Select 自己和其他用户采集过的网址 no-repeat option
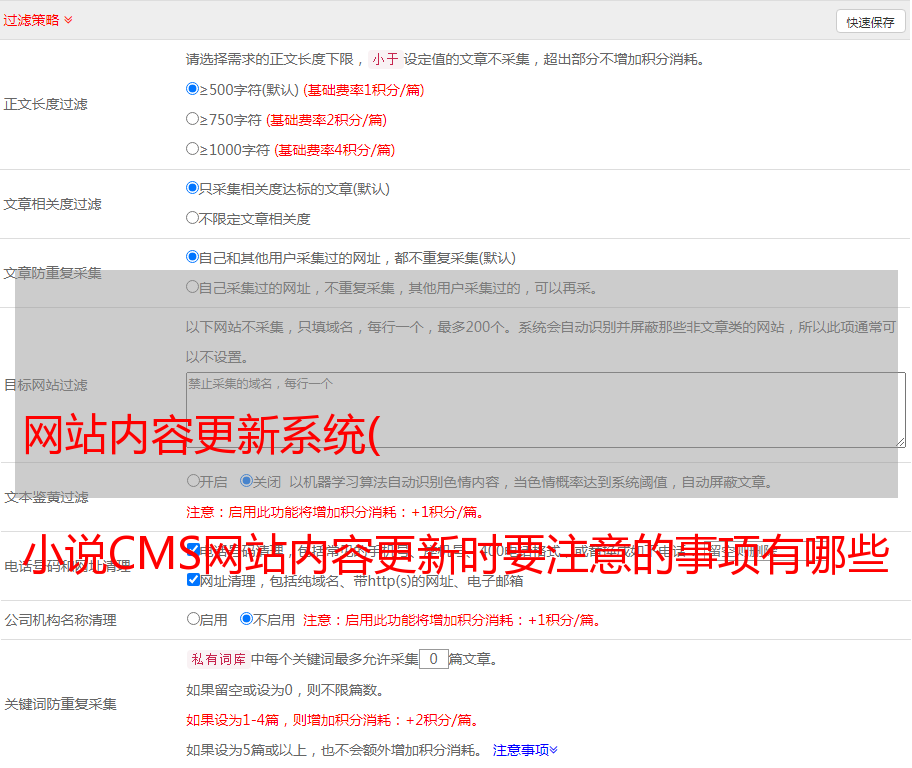This screenshot has height=768, width=912. [x=193, y=257]
